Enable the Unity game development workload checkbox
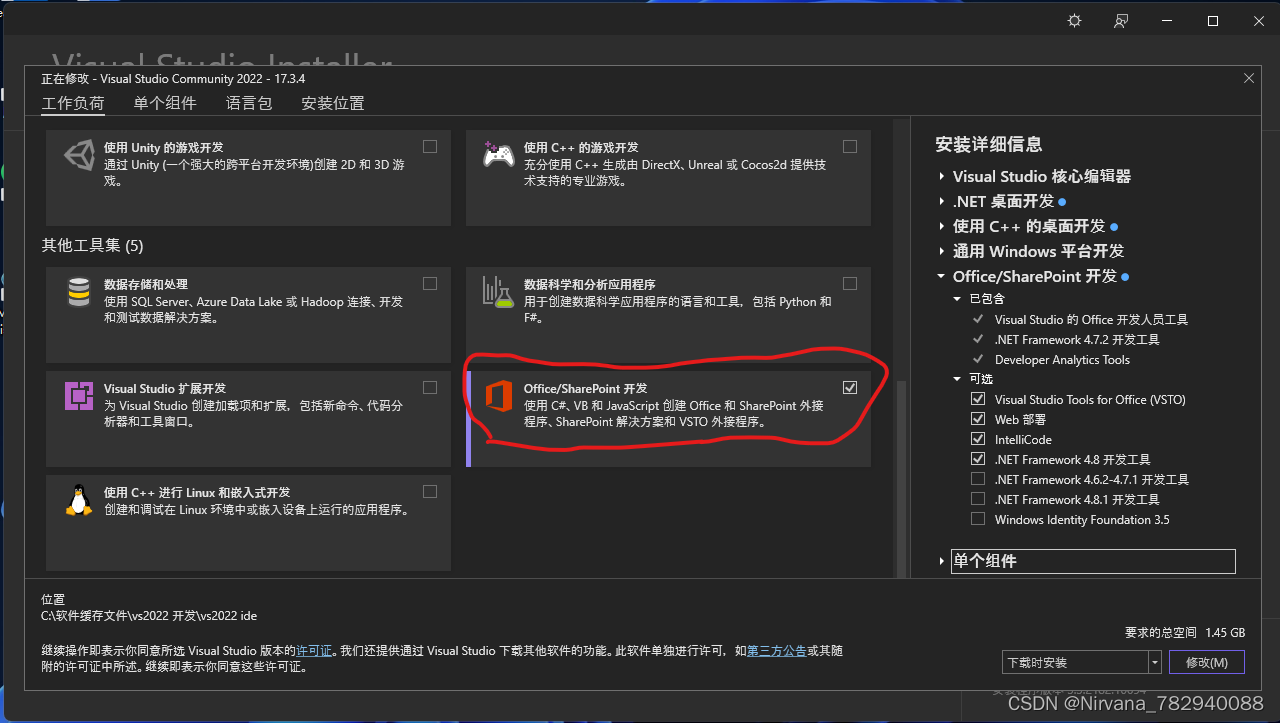 [x=430, y=146]
